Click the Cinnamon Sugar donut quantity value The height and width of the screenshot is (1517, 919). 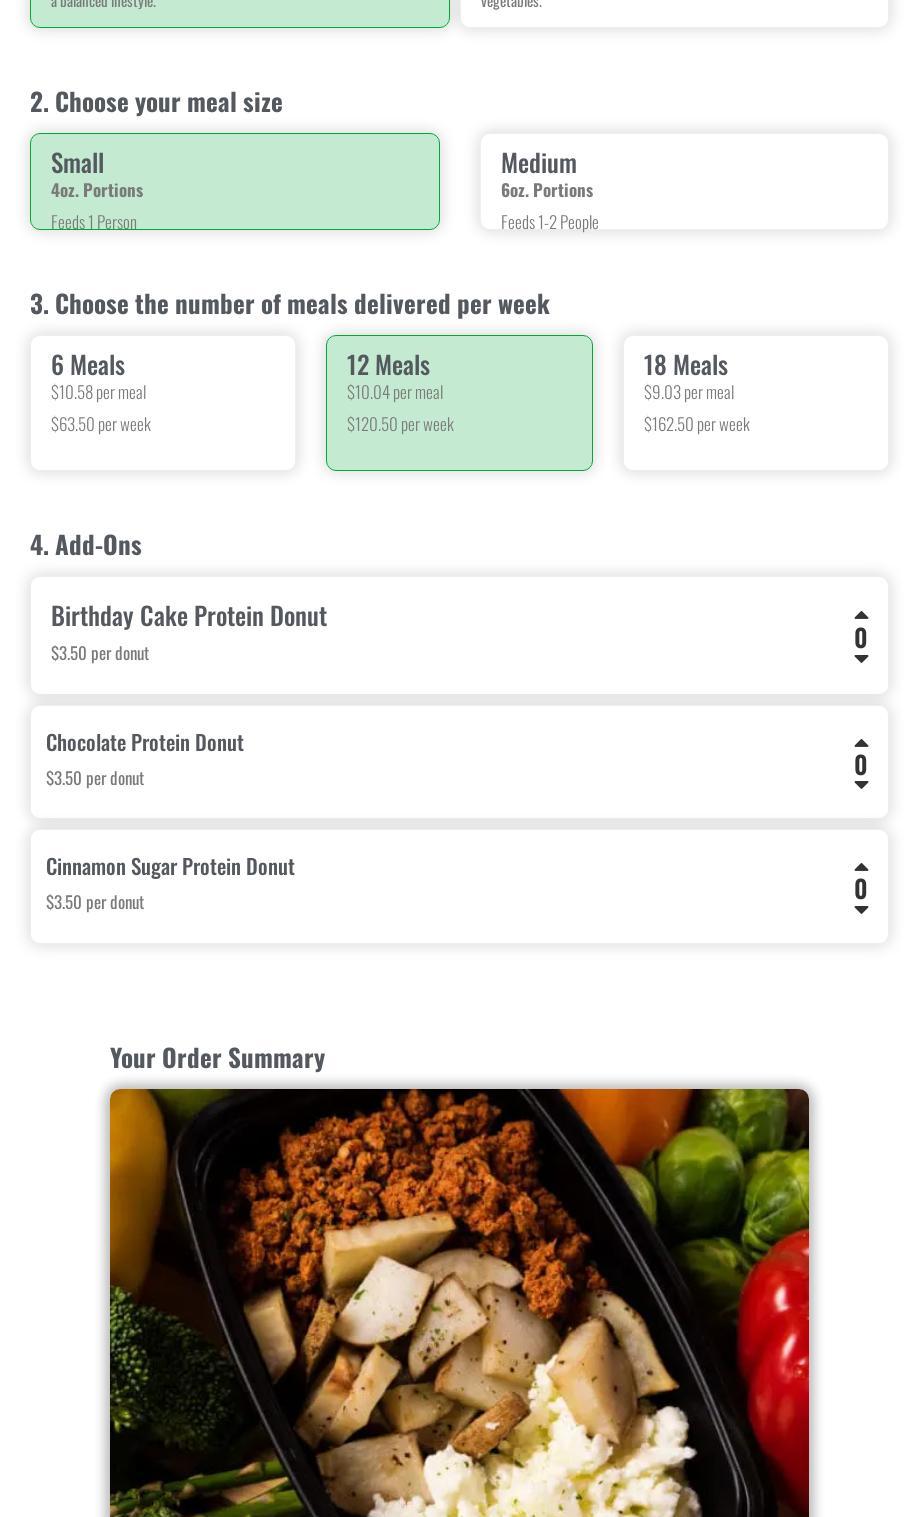click(860, 889)
